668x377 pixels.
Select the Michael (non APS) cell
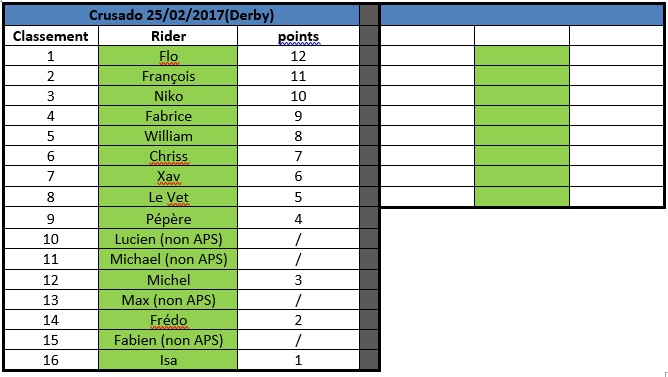[x=168, y=259]
